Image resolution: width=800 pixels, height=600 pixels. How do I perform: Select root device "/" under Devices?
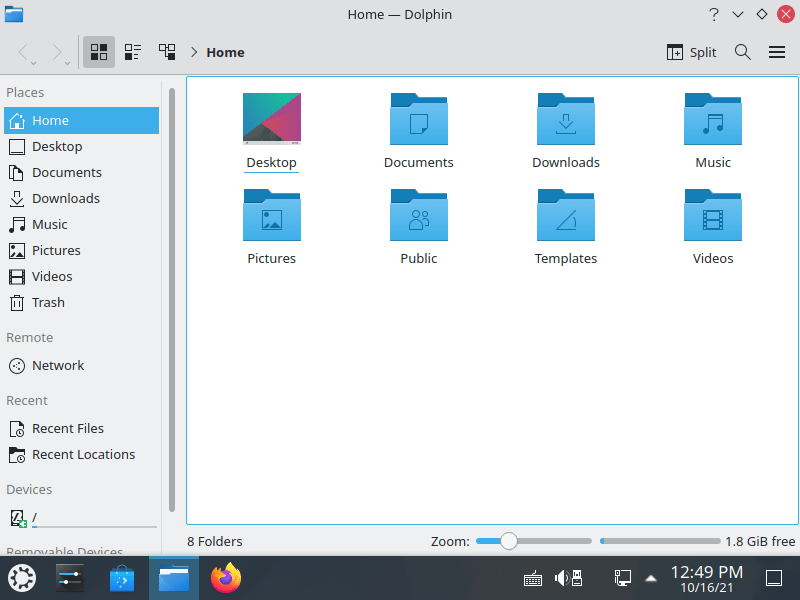pos(82,518)
